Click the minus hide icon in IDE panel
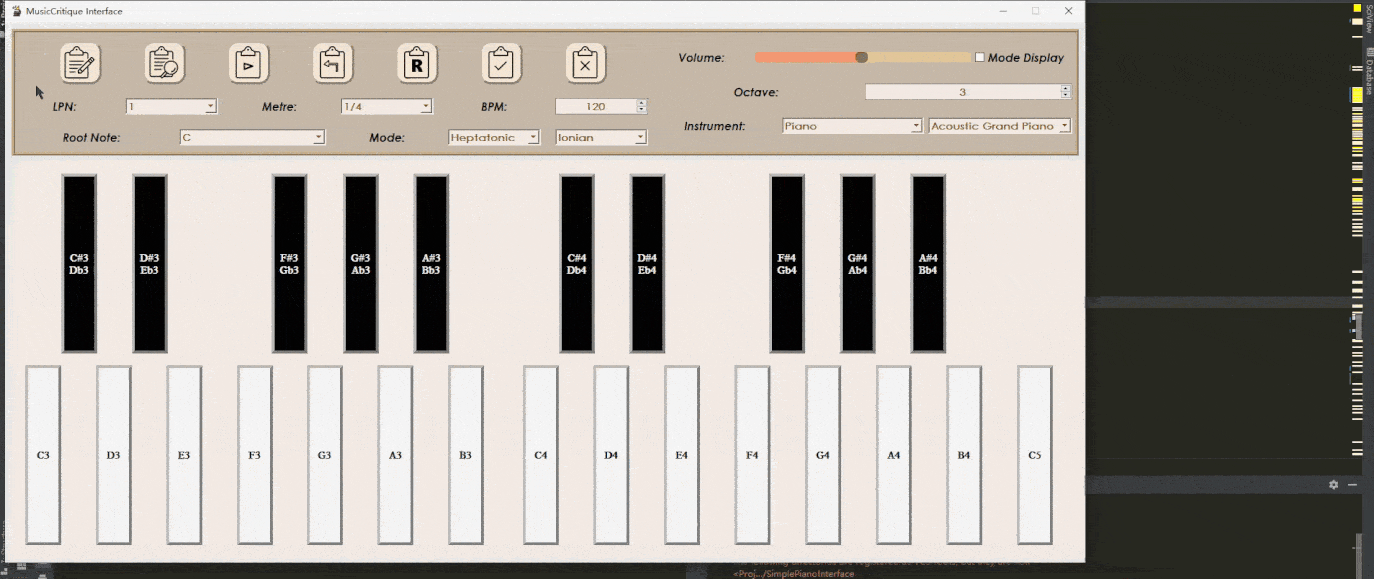This screenshot has height=579, width=1374. [1352, 484]
